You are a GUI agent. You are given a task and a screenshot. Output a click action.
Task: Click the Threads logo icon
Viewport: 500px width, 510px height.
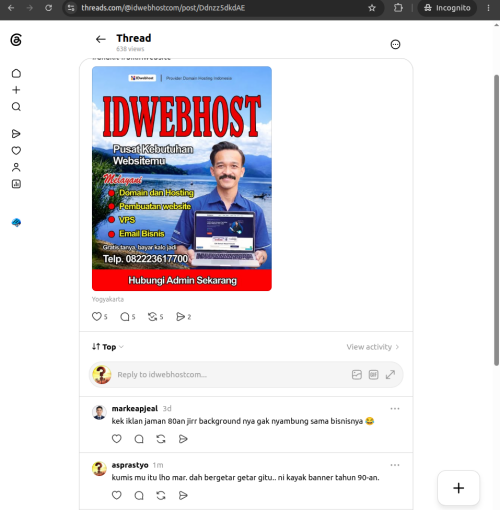[x=16, y=40]
